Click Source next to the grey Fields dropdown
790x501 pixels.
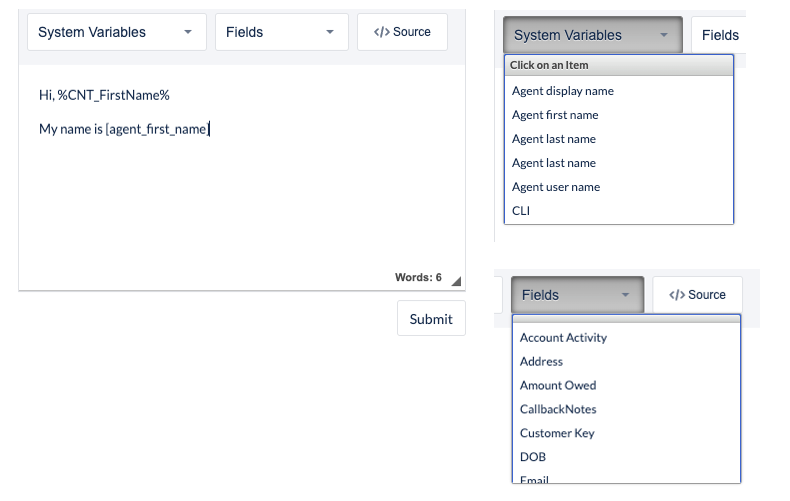pyautogui.click(x=697, y=295)
